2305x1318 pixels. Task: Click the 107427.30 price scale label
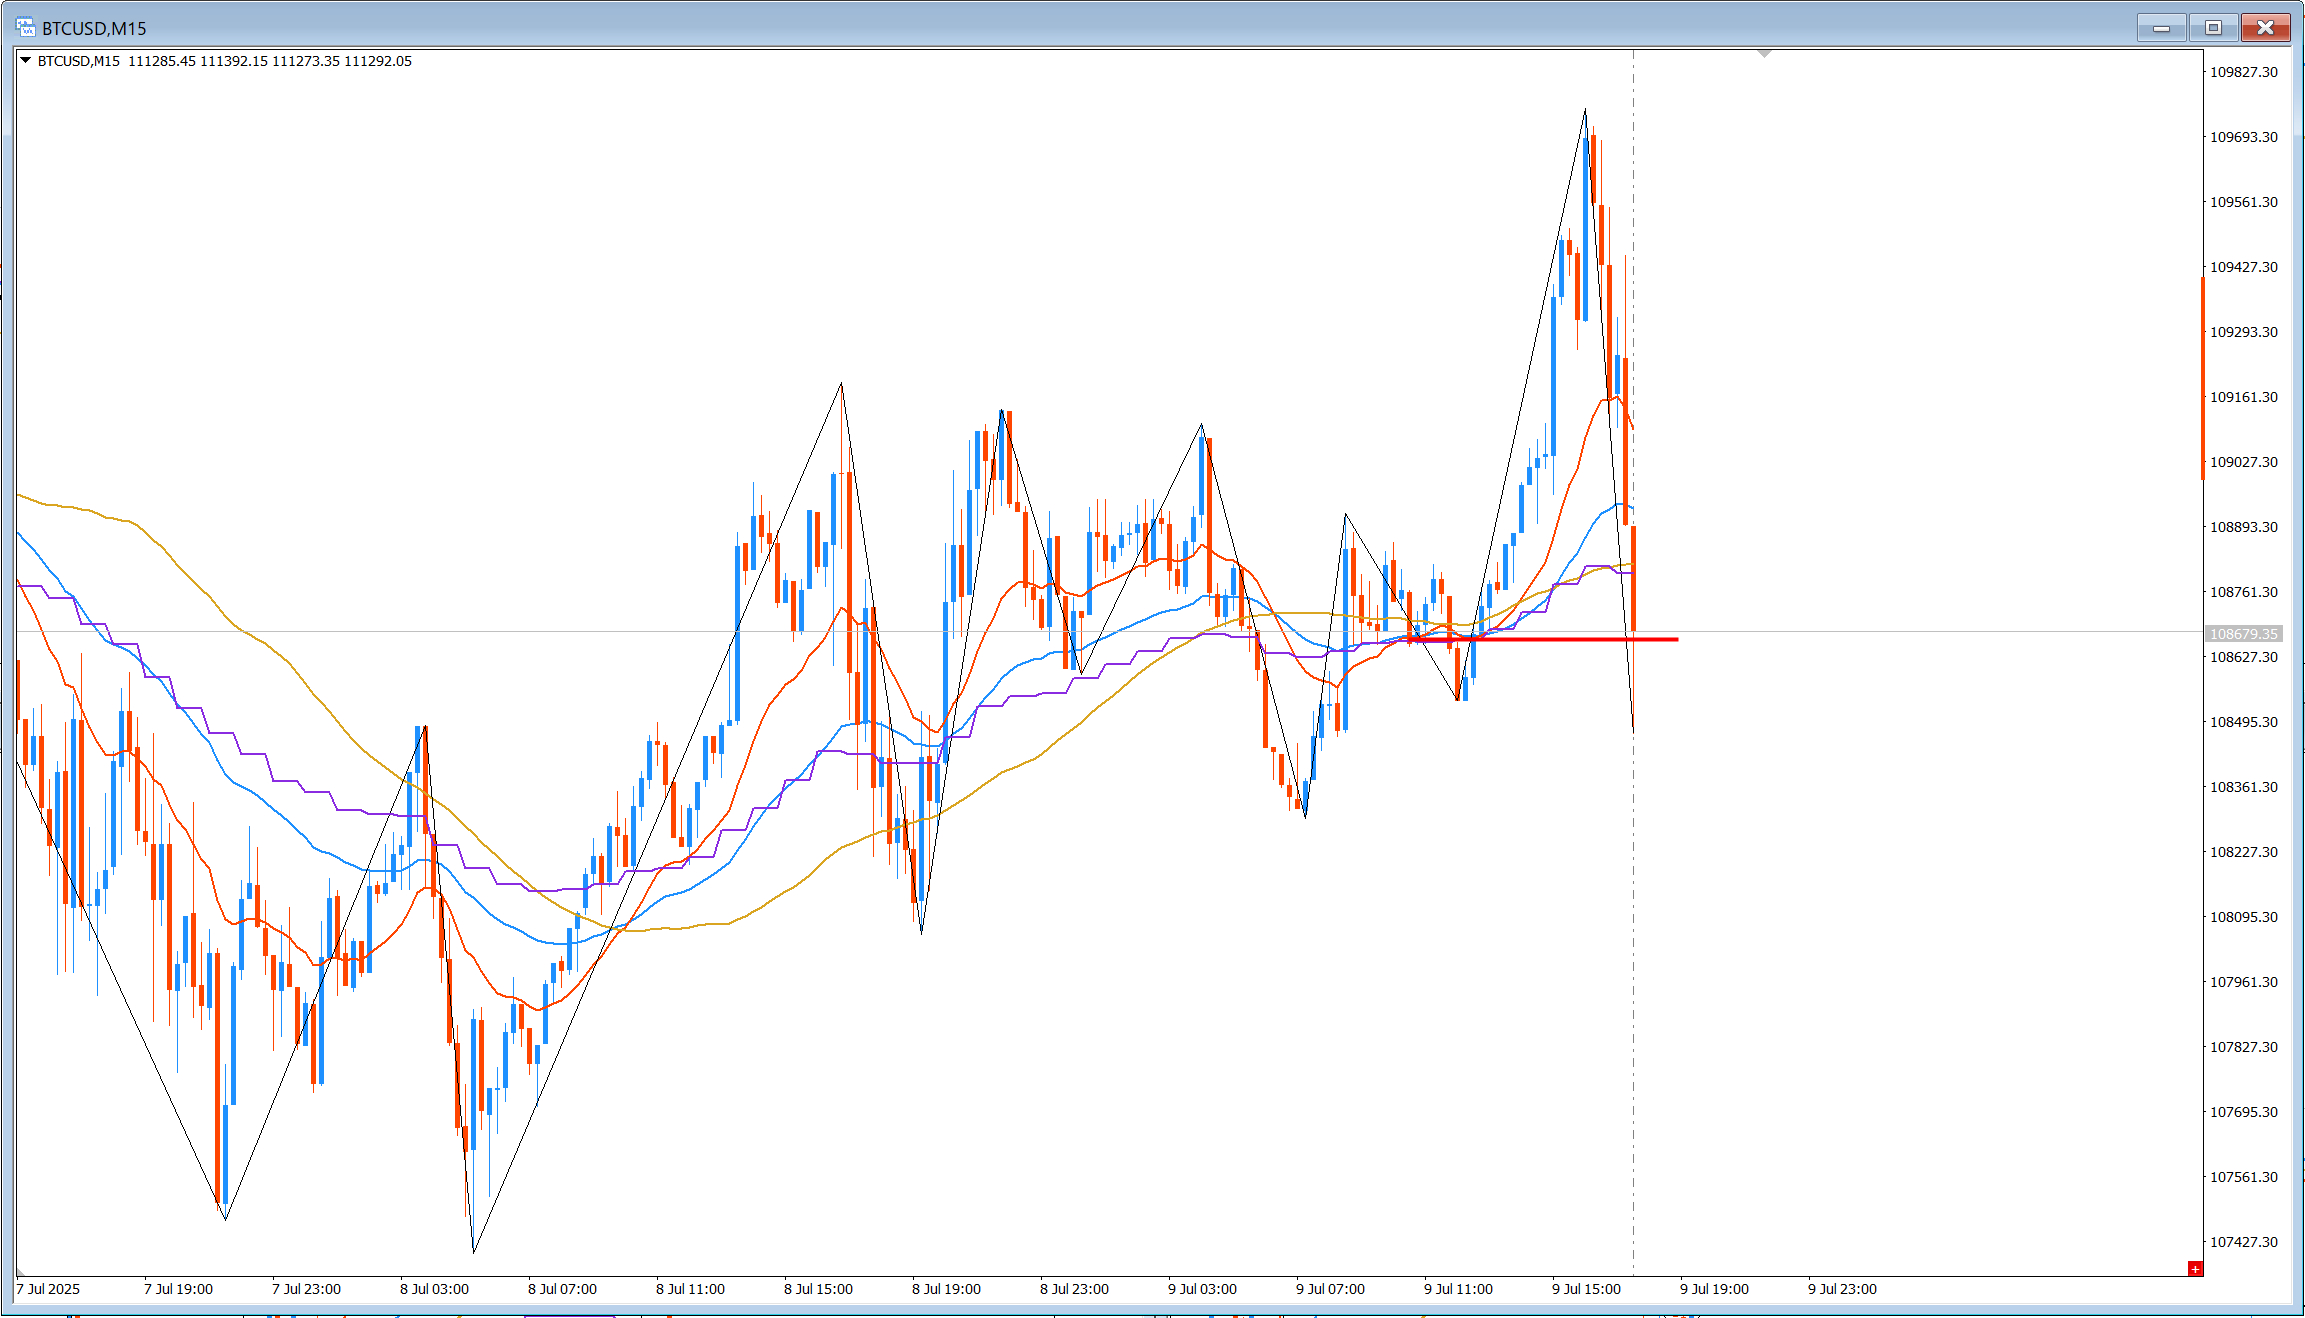[2243, 1242]
